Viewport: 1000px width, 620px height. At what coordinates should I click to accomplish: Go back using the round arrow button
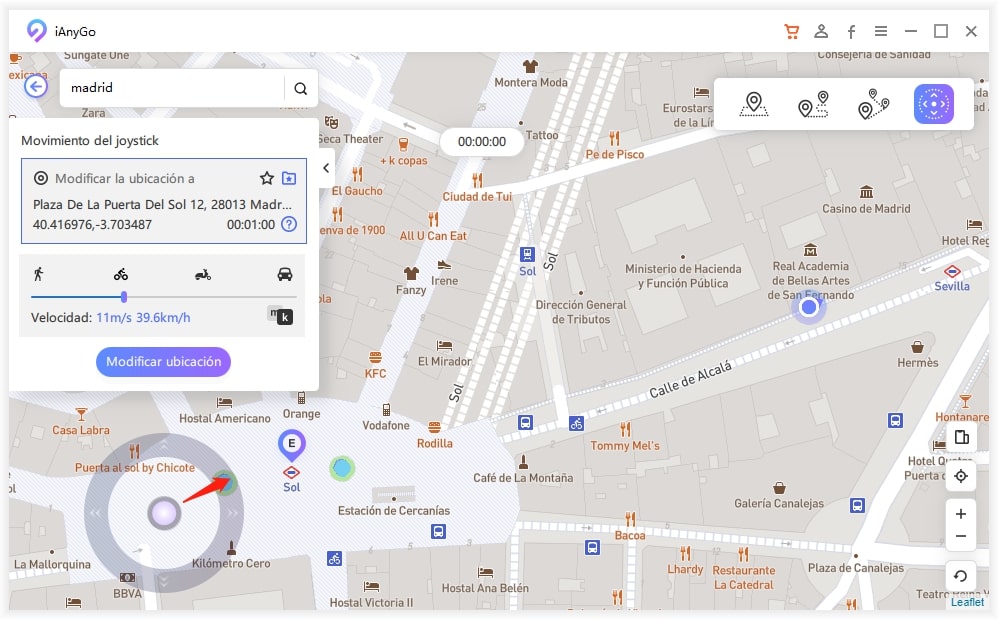[37, 87]
